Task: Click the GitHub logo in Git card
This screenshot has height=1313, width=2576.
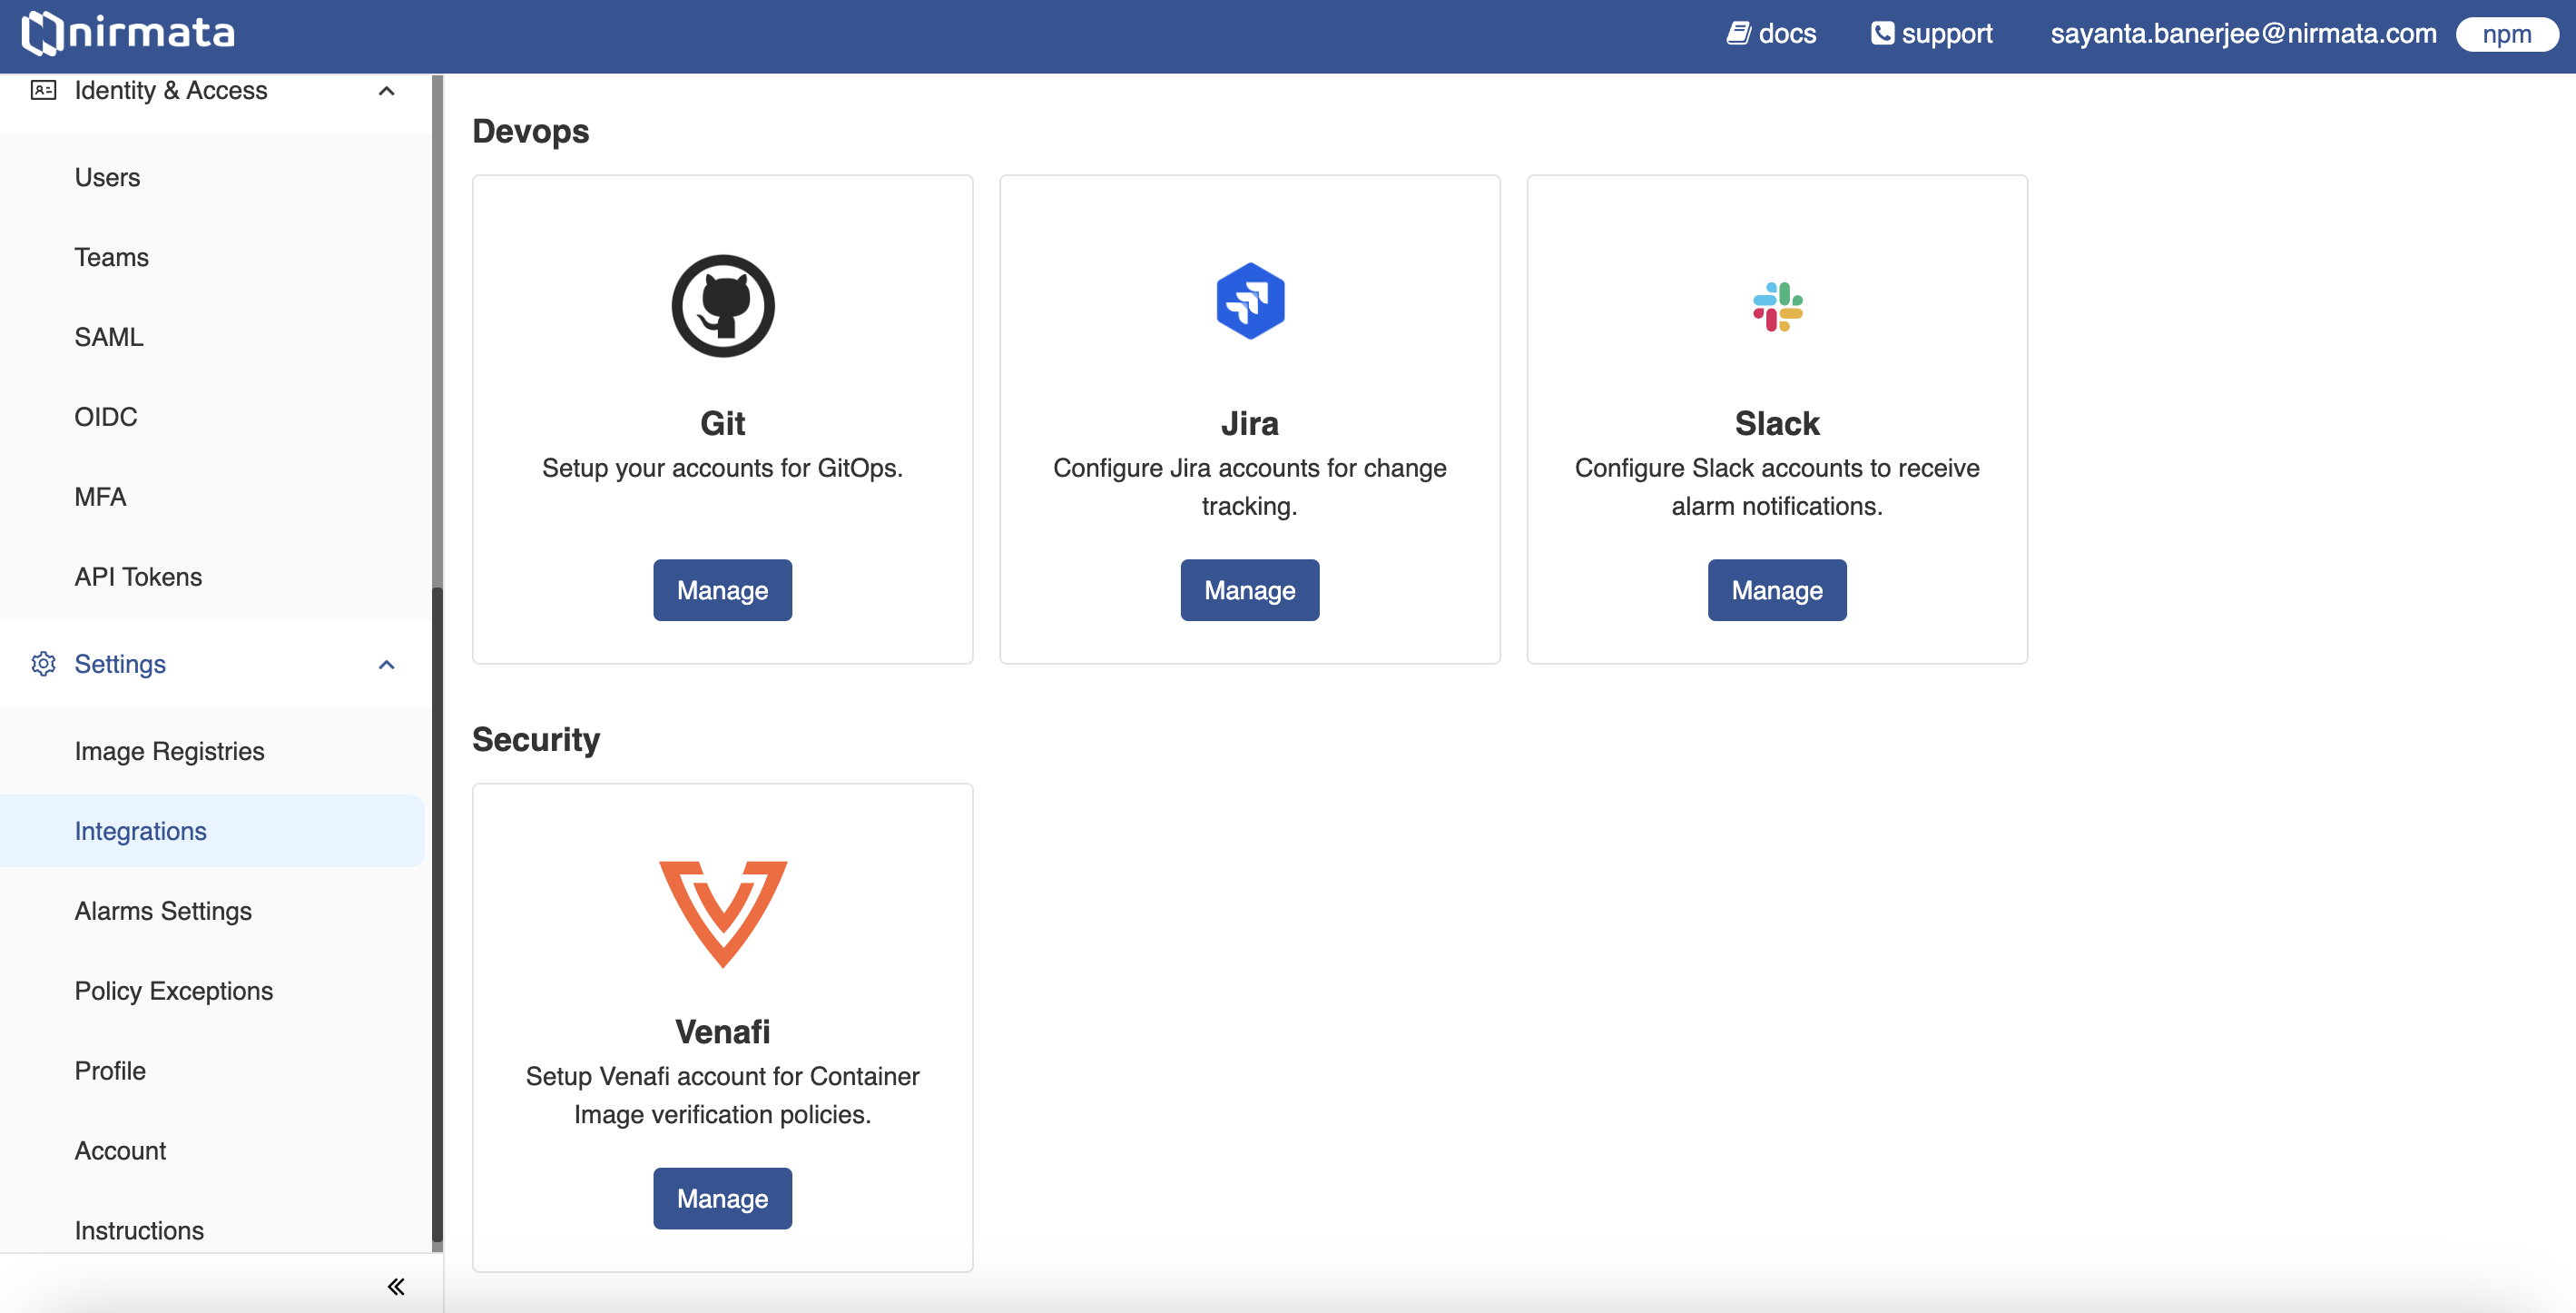Action: [x=722, y=305]
